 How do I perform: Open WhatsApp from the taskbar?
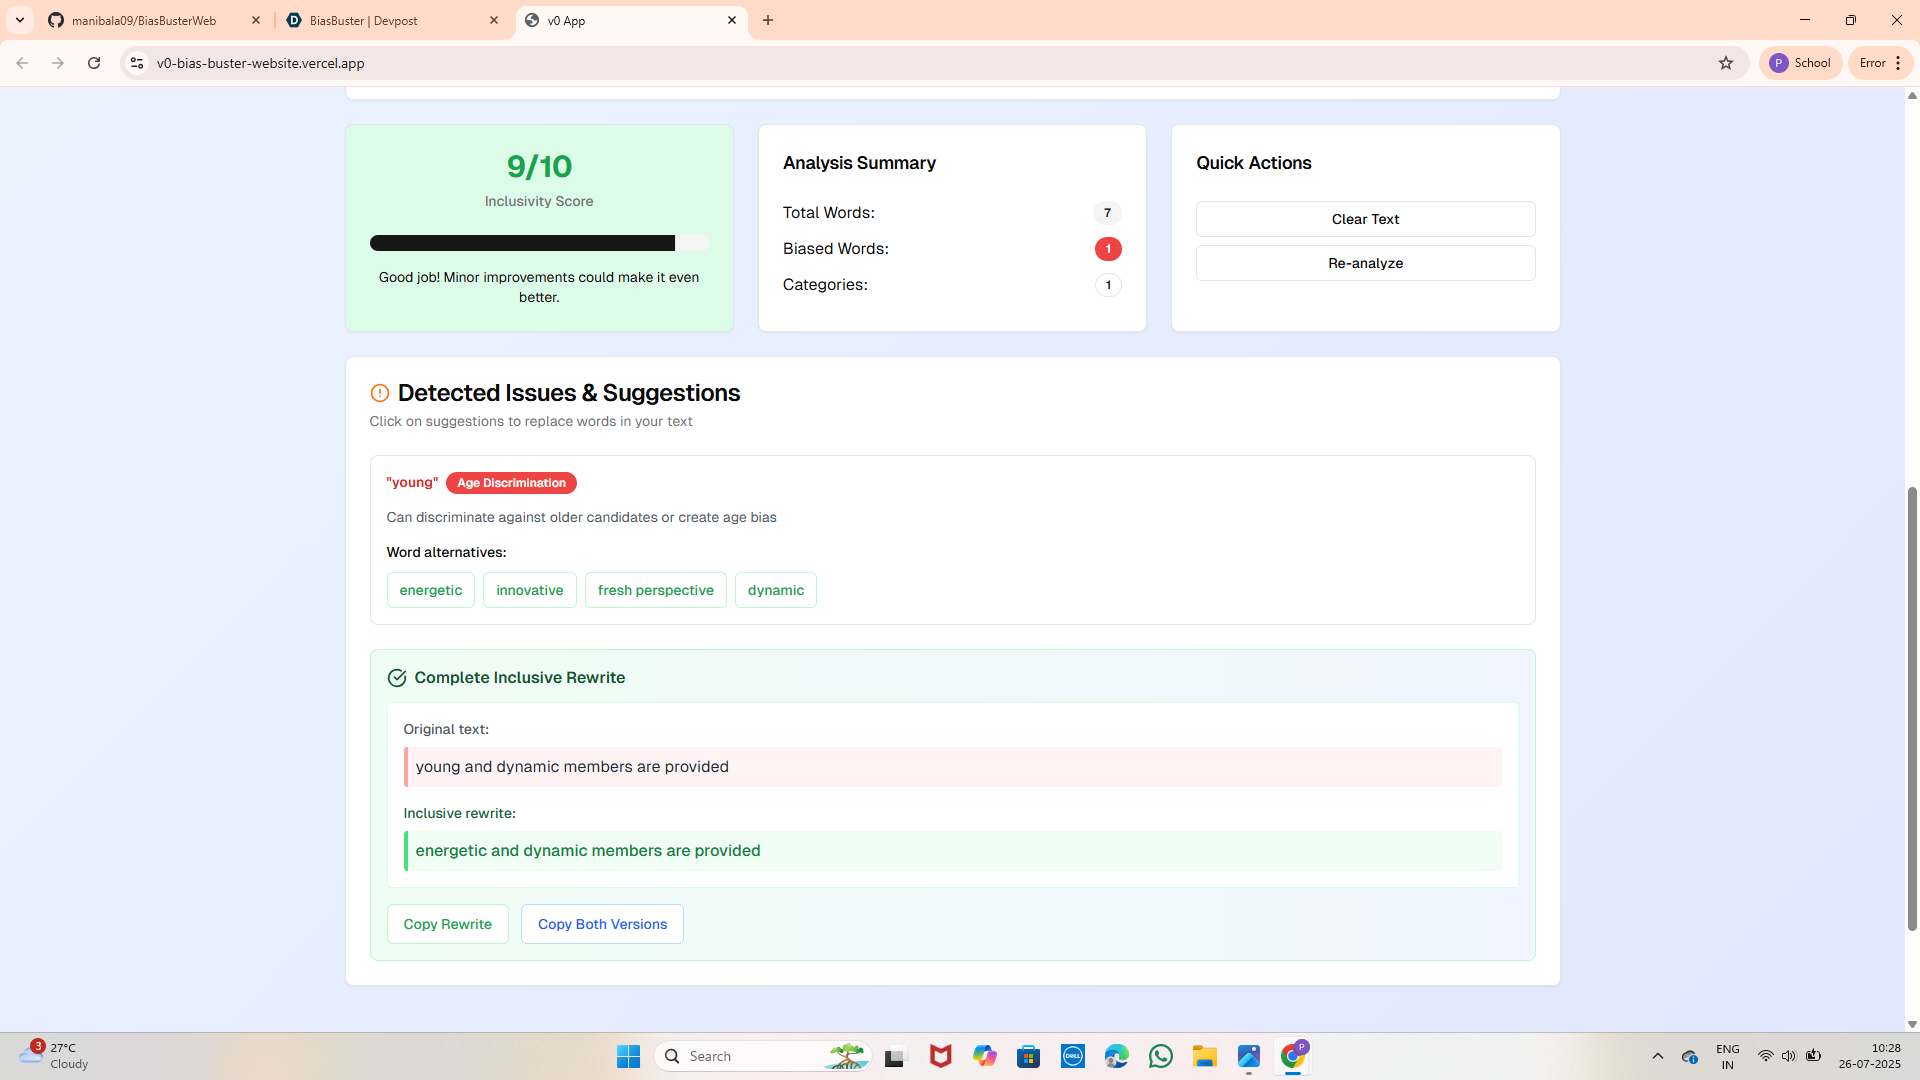tap(1160, 1056)
